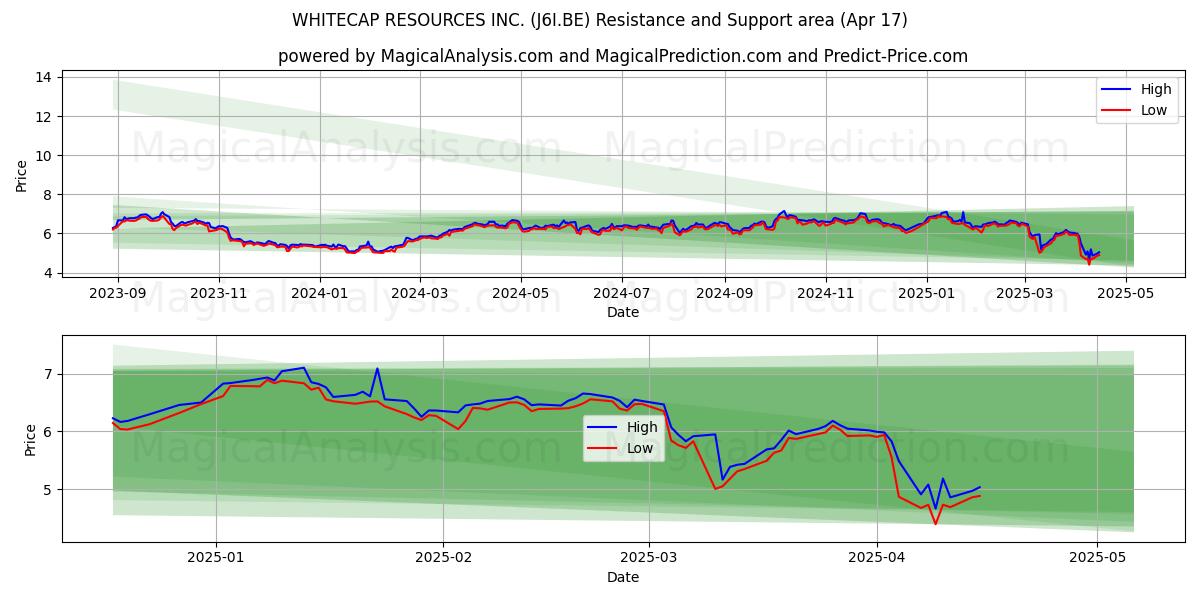Click the 'Date' axis label under top chart
1200x600 pixels.
[622, 312]
